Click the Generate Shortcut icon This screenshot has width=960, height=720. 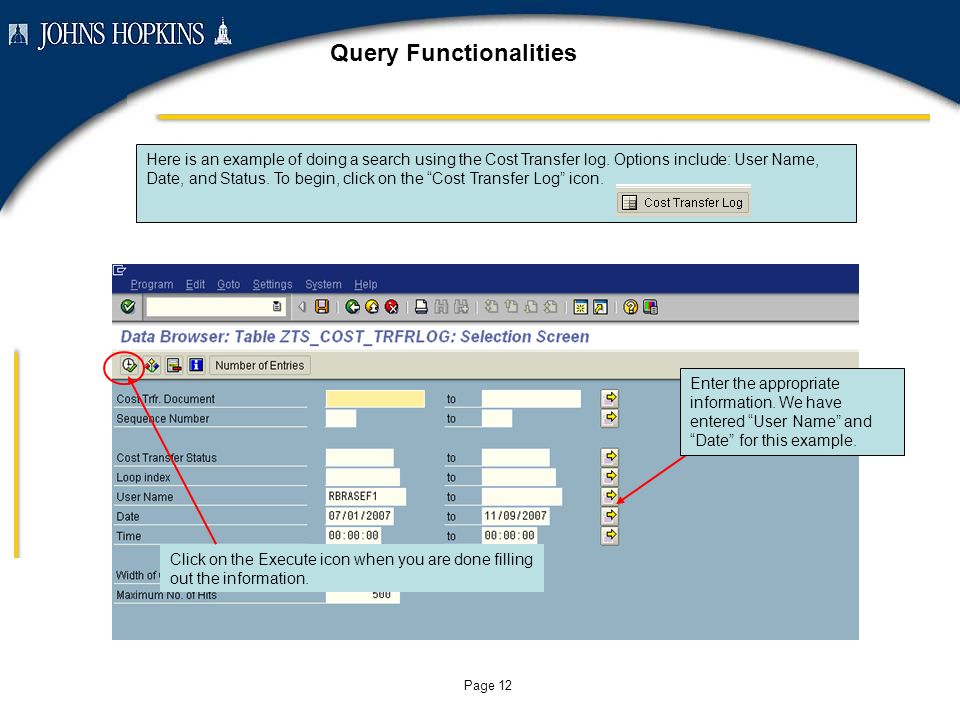[x=601, y=307]
